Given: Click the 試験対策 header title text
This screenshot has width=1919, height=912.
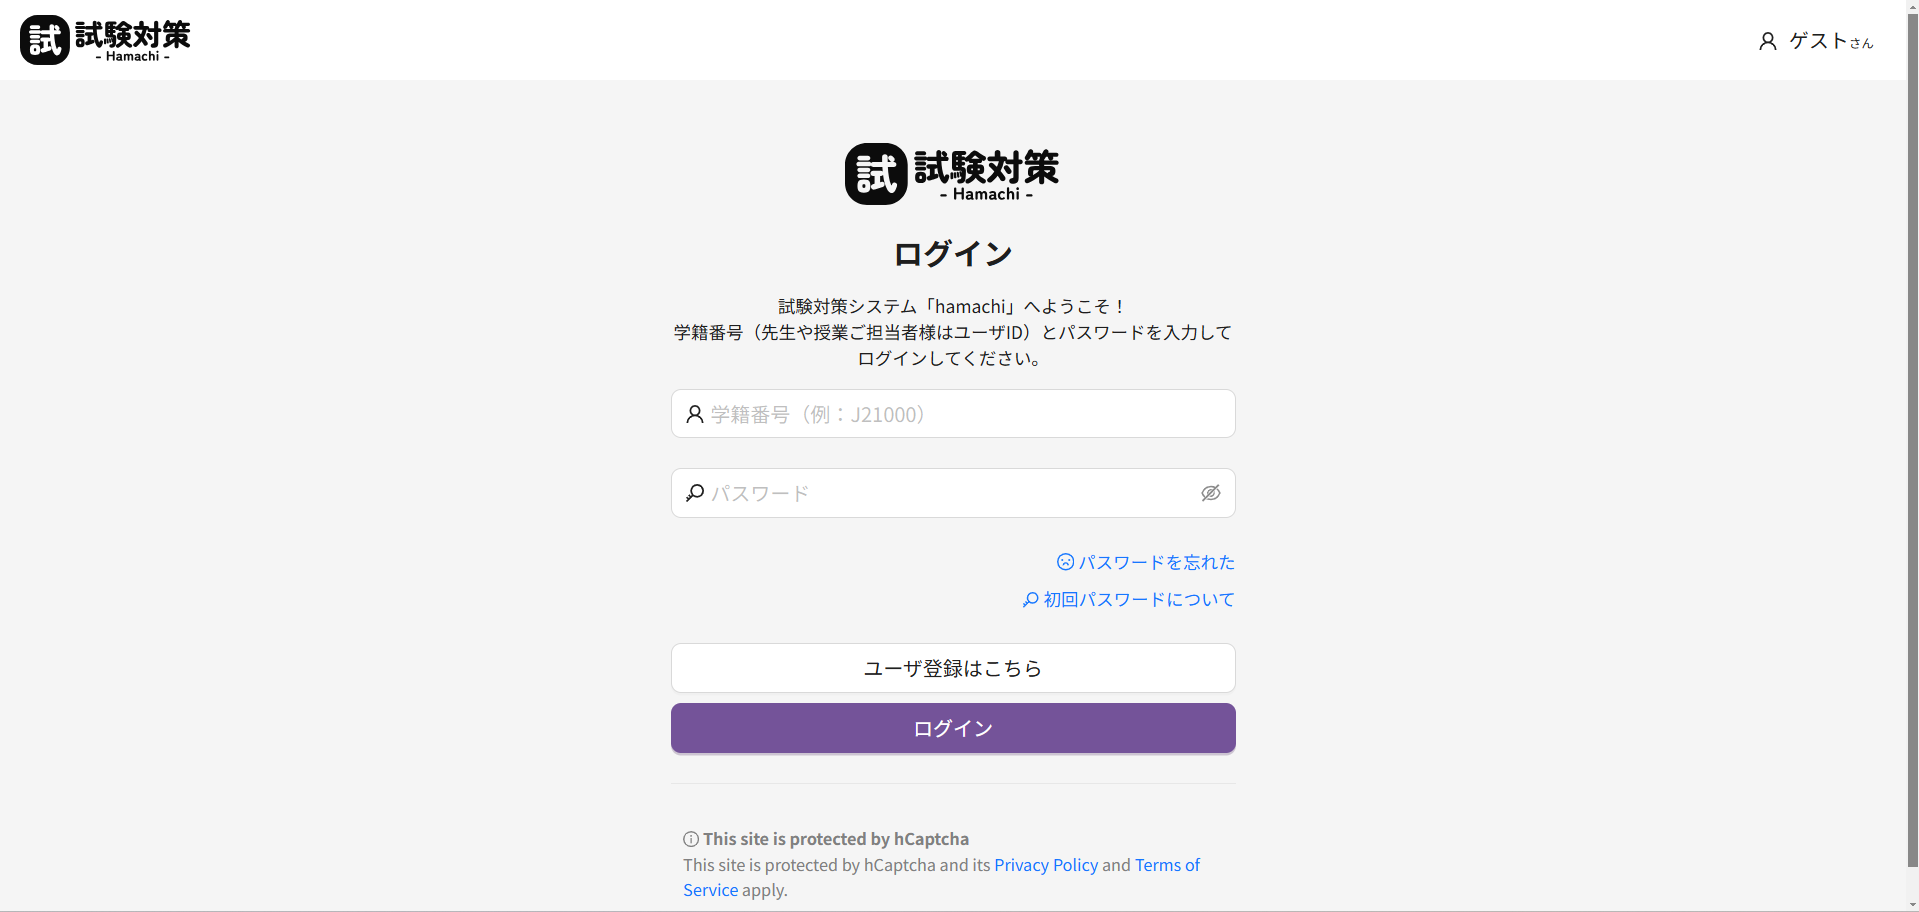Looking at the screenshot, I should (x=132, y=35).
